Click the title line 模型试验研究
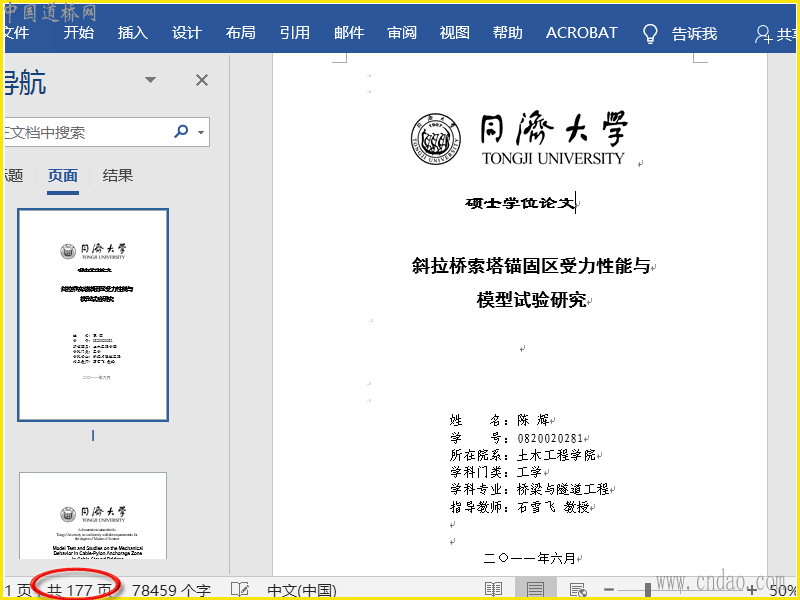 click(531, 300)
